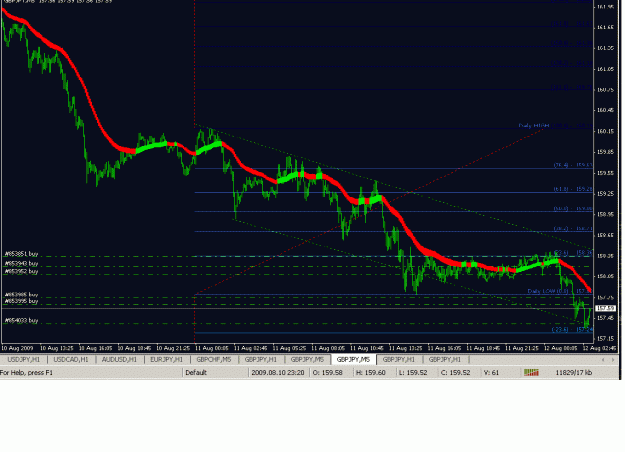Click the 11 Aug 00:05 time label
This screenshot has width=625, height=452.
click(210, 348)
